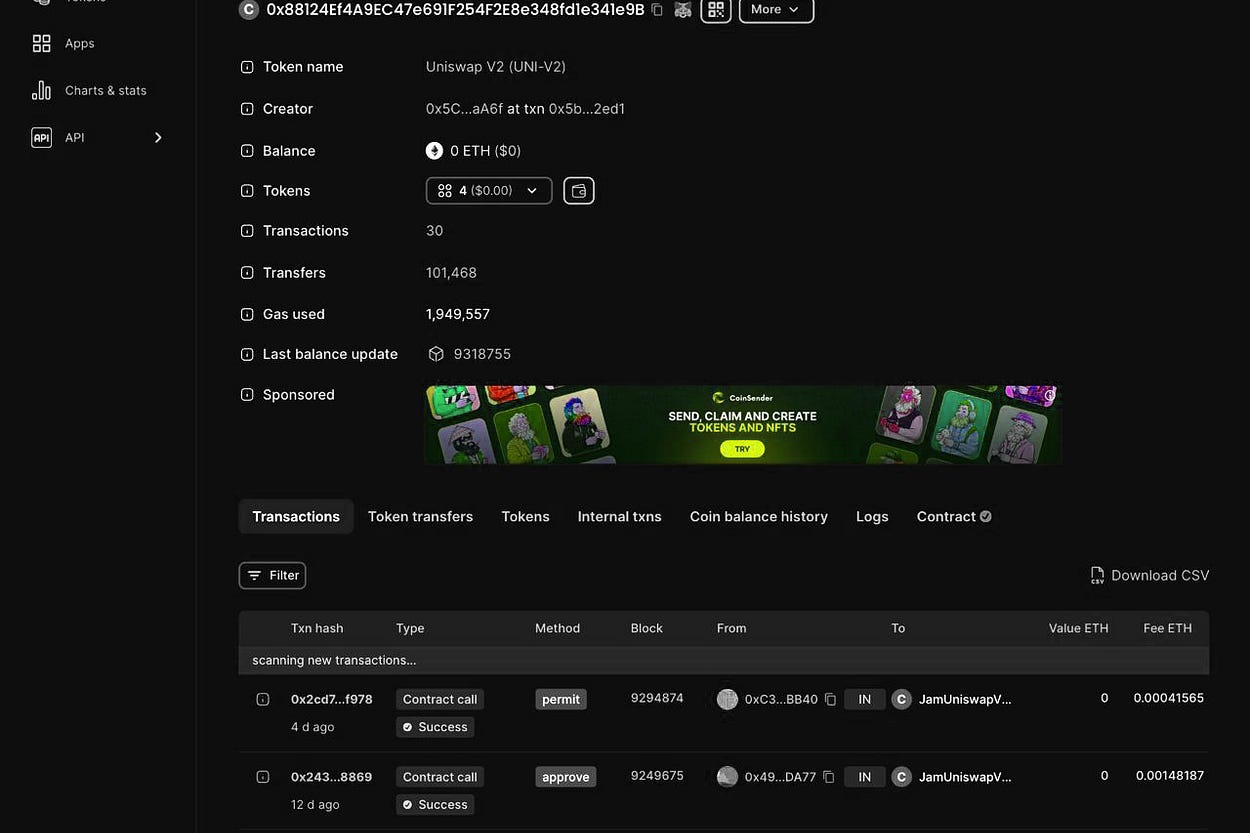This screenshot has height=833, width=1250.
Task: Open the Apps sidebar item
Action: 80,43
